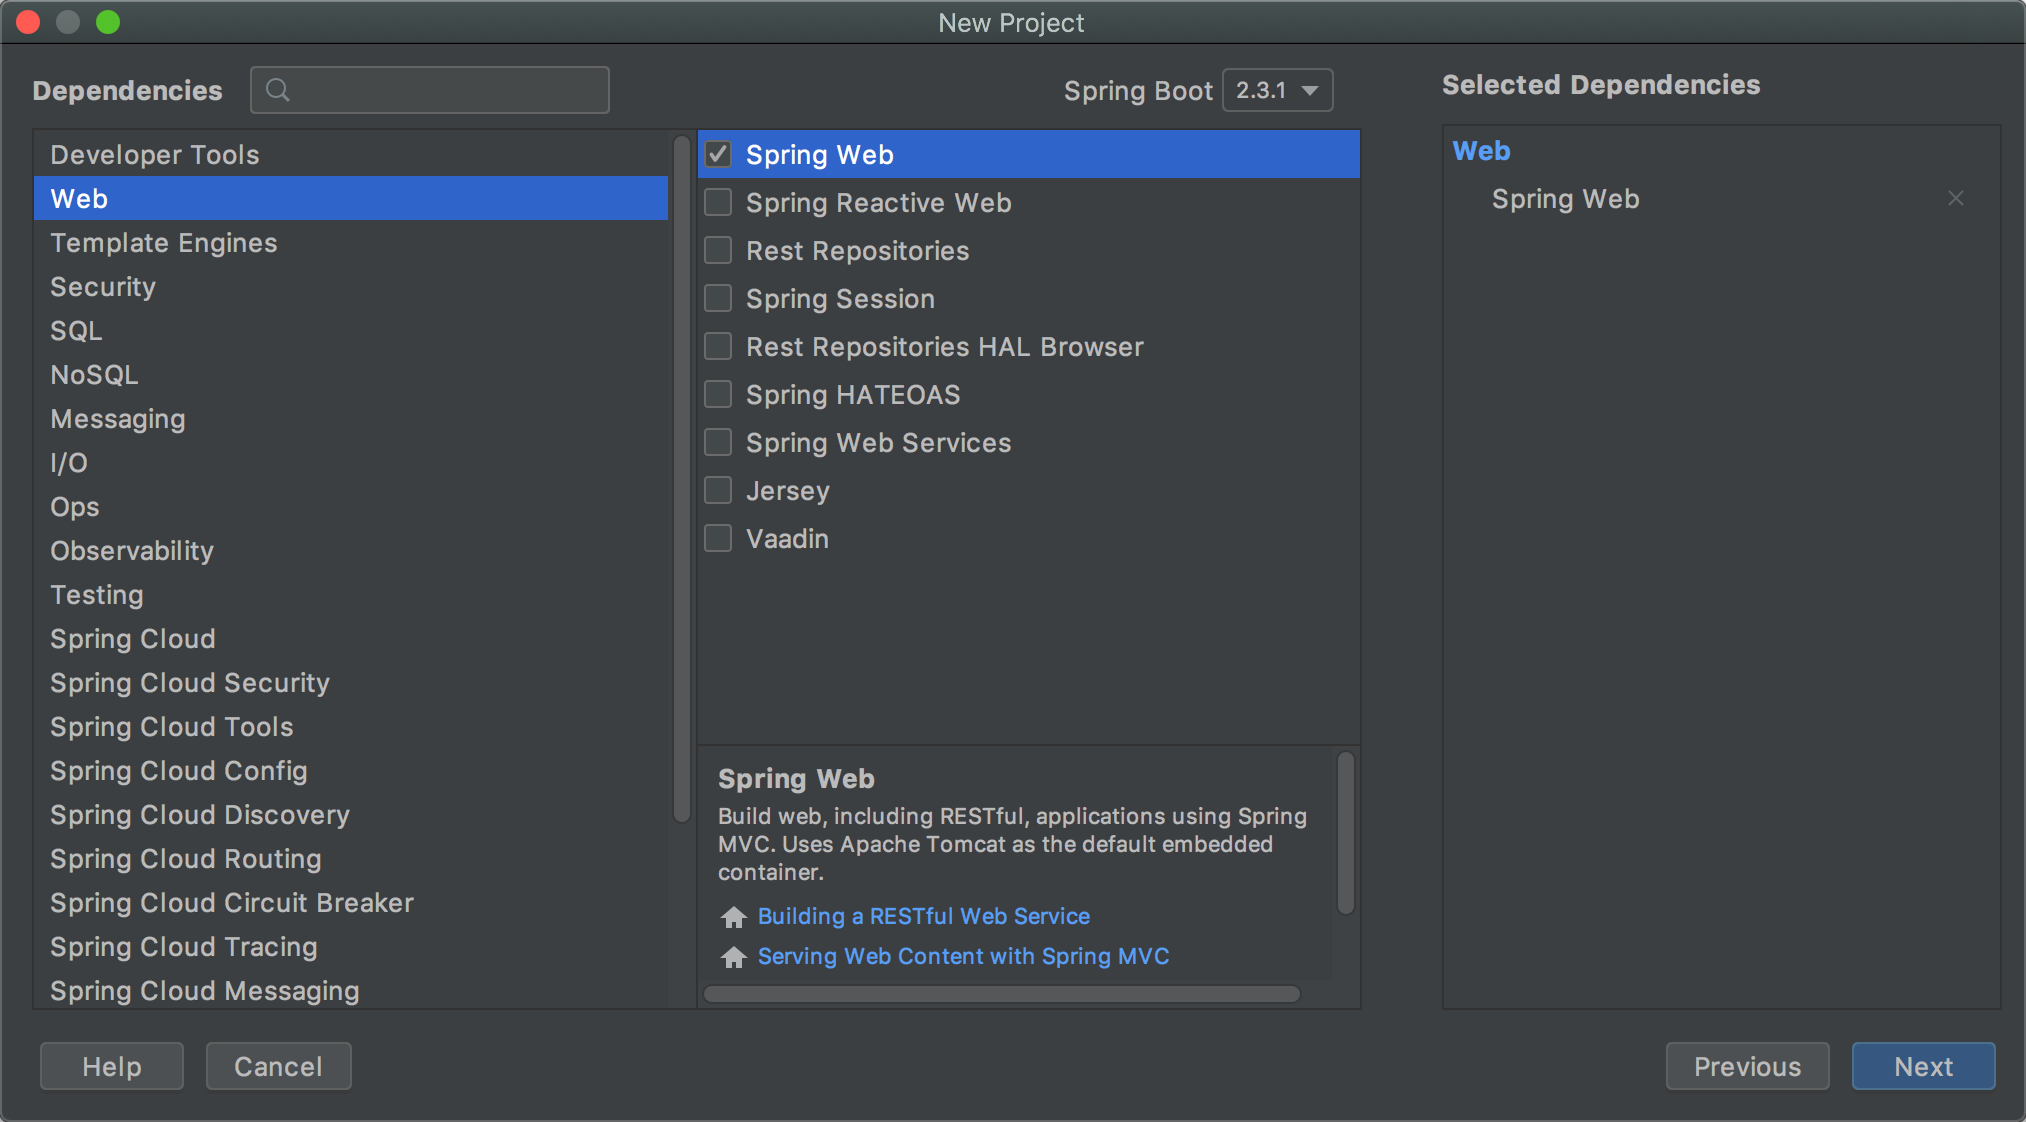Uncheck the Spring Web checkbox
Screen dimensions: 2026x1122
[x=718, y=155]
